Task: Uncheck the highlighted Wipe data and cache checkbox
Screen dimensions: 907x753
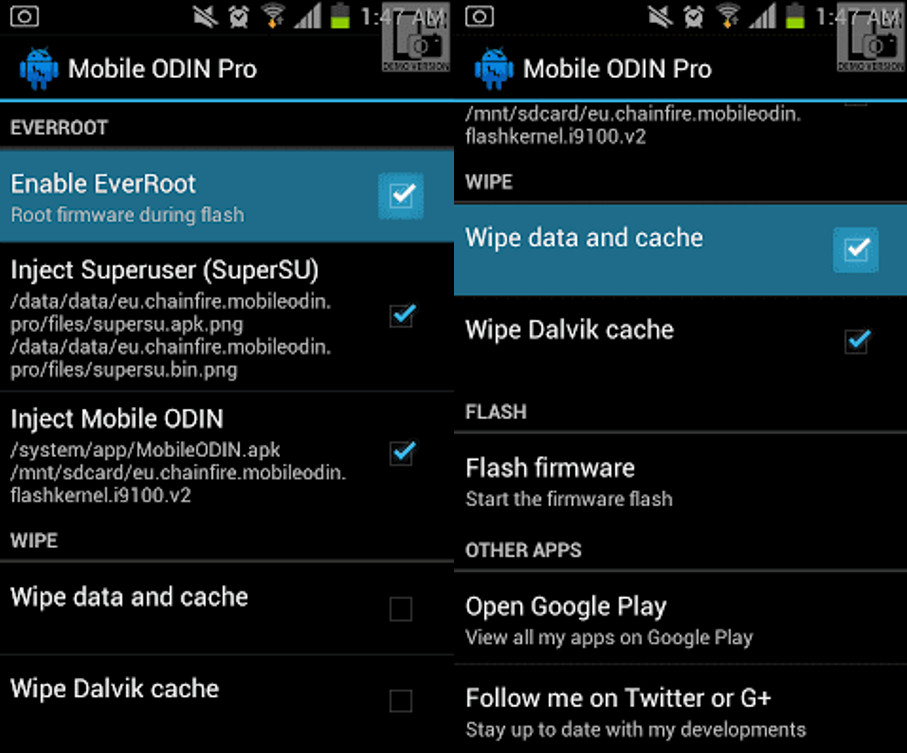Action: 856,250
